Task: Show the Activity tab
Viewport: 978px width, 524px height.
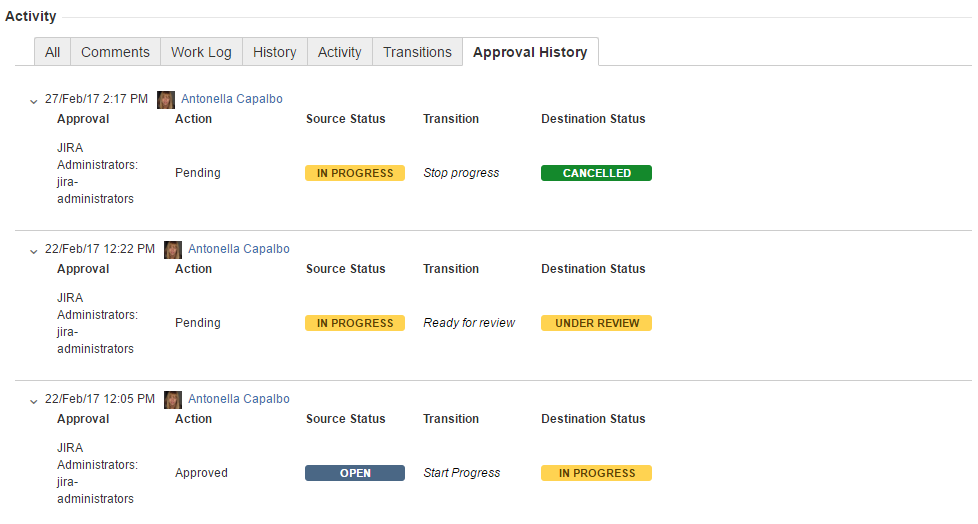Action: (339, 52)
